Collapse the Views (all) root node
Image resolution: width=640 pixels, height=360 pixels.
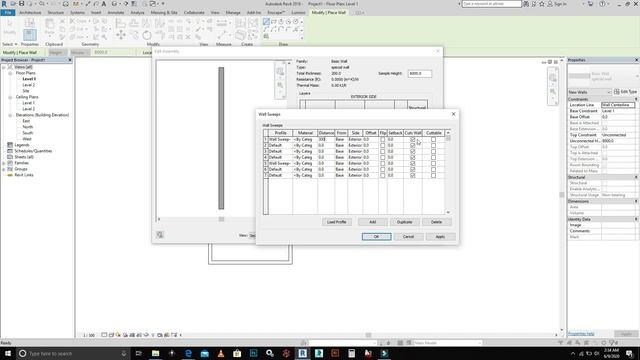pos(4,67)
